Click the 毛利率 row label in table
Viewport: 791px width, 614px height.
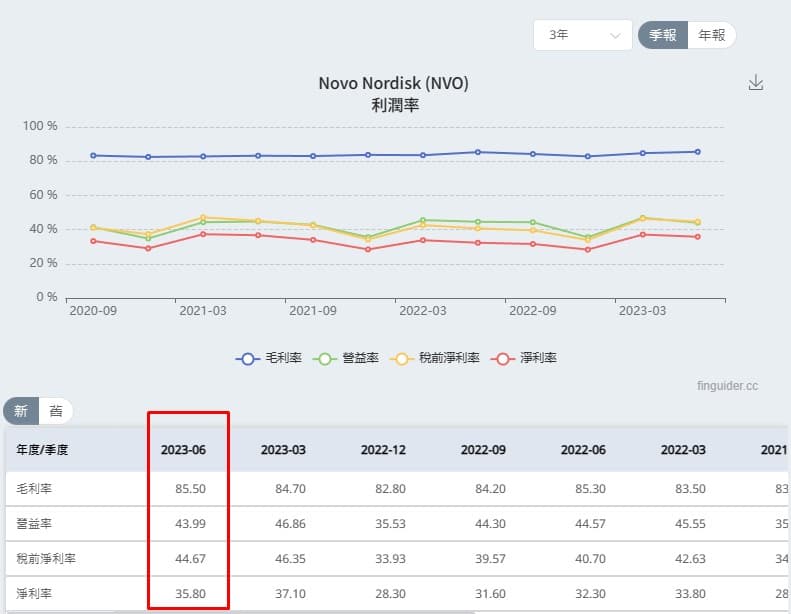point(34,488)
